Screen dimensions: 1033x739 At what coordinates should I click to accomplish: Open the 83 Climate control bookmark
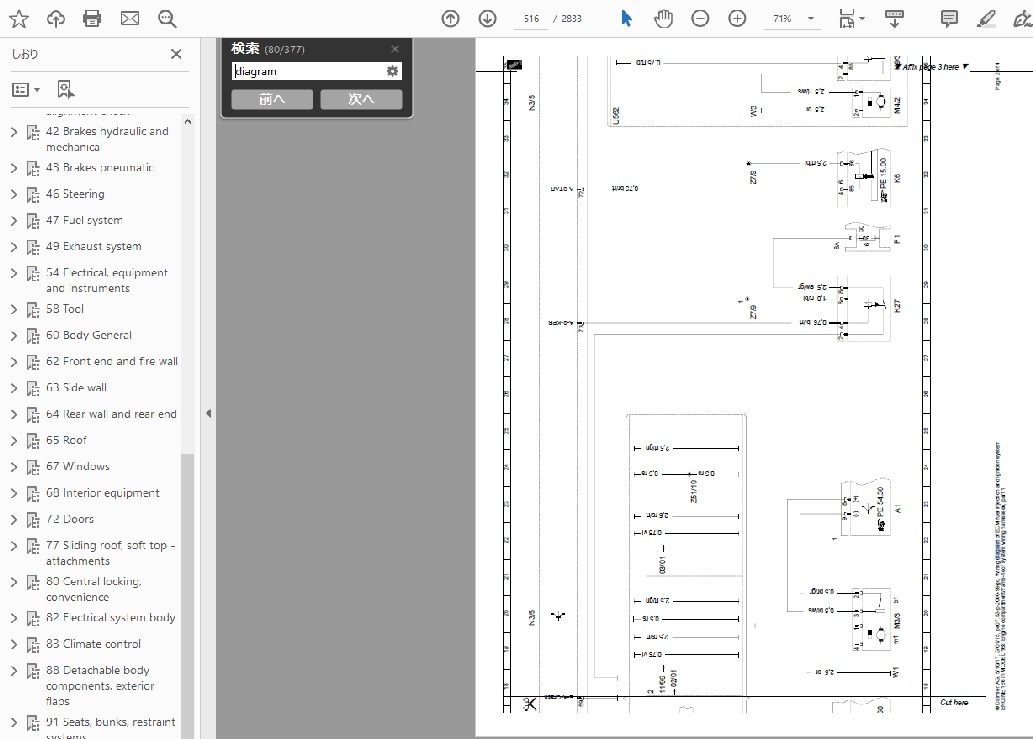tap(94, 644)
